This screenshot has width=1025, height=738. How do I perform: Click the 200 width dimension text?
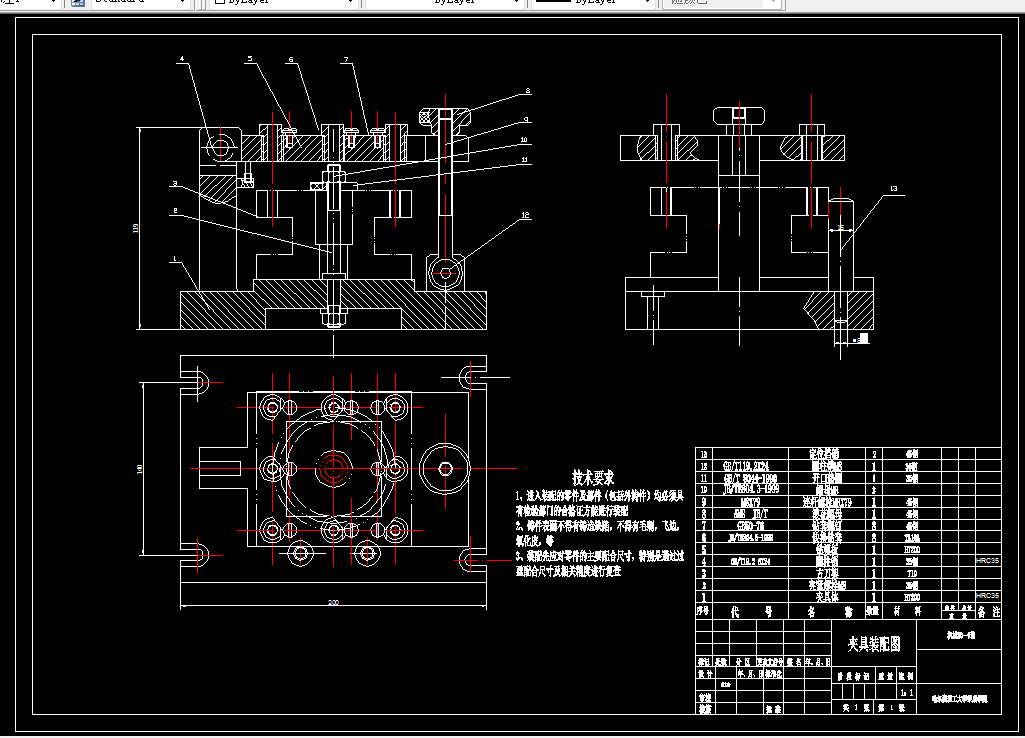(x=333, y=602)
